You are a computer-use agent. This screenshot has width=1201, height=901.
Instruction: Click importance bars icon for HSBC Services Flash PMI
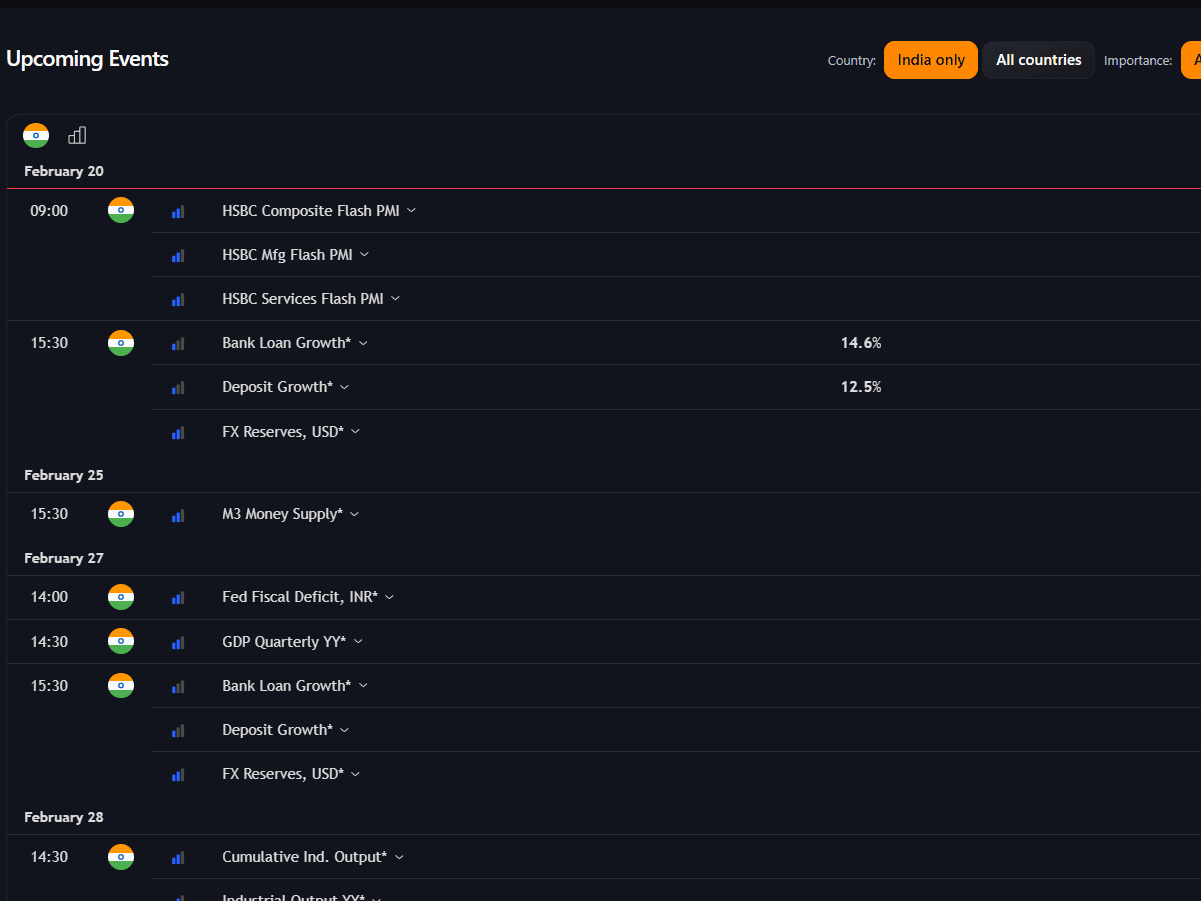(x=178, y=299)
